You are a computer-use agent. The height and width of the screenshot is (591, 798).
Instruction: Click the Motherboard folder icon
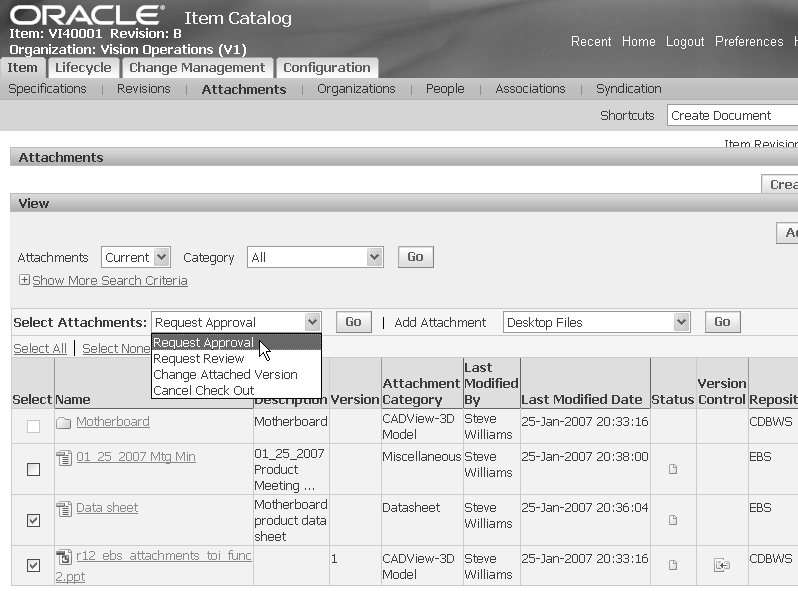[63, 423]
